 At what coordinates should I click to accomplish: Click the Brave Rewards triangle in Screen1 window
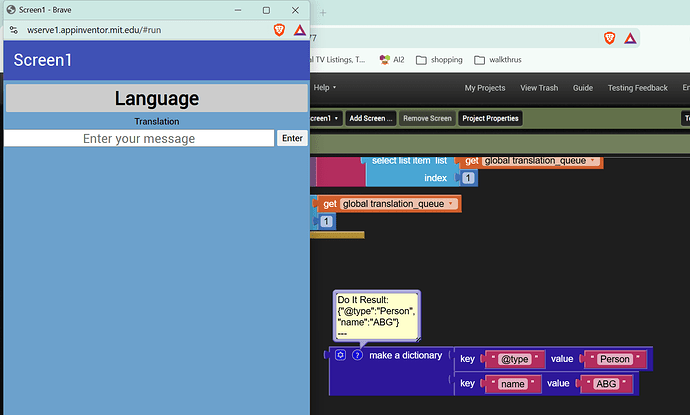pyautogui.click(x=300, y=30)
